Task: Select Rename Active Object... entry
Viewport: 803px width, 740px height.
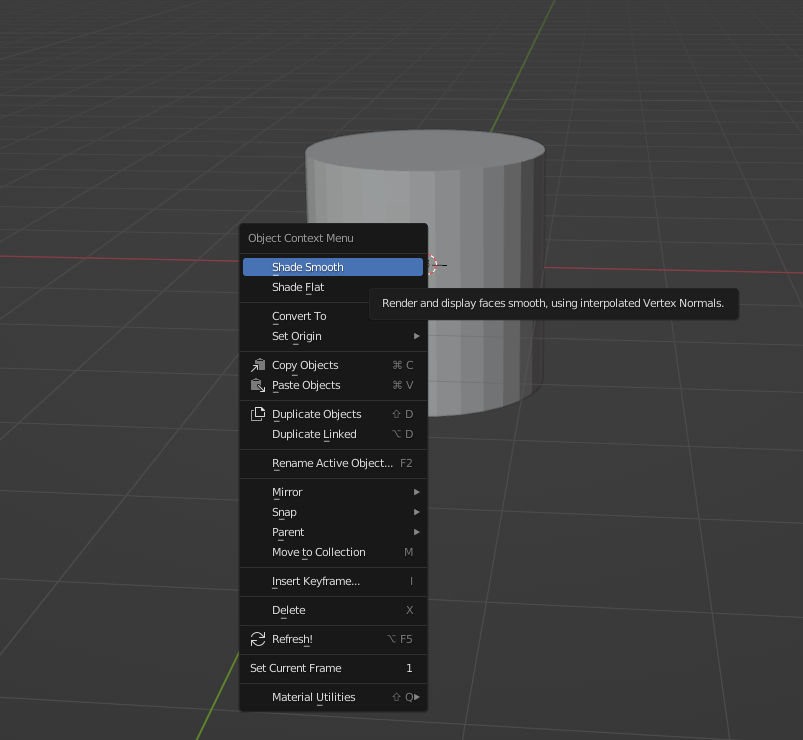Action: 333,463
